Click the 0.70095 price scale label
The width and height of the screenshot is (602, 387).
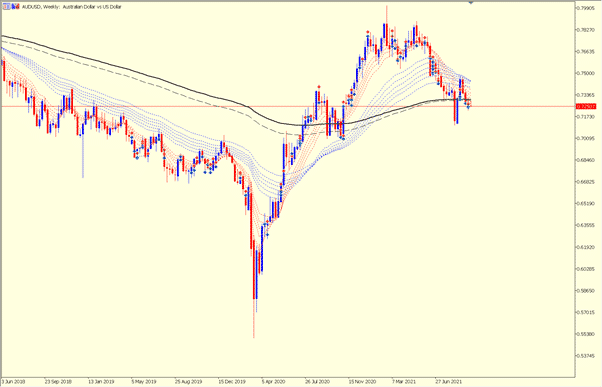pyautogui.click(x=586, y=138)
